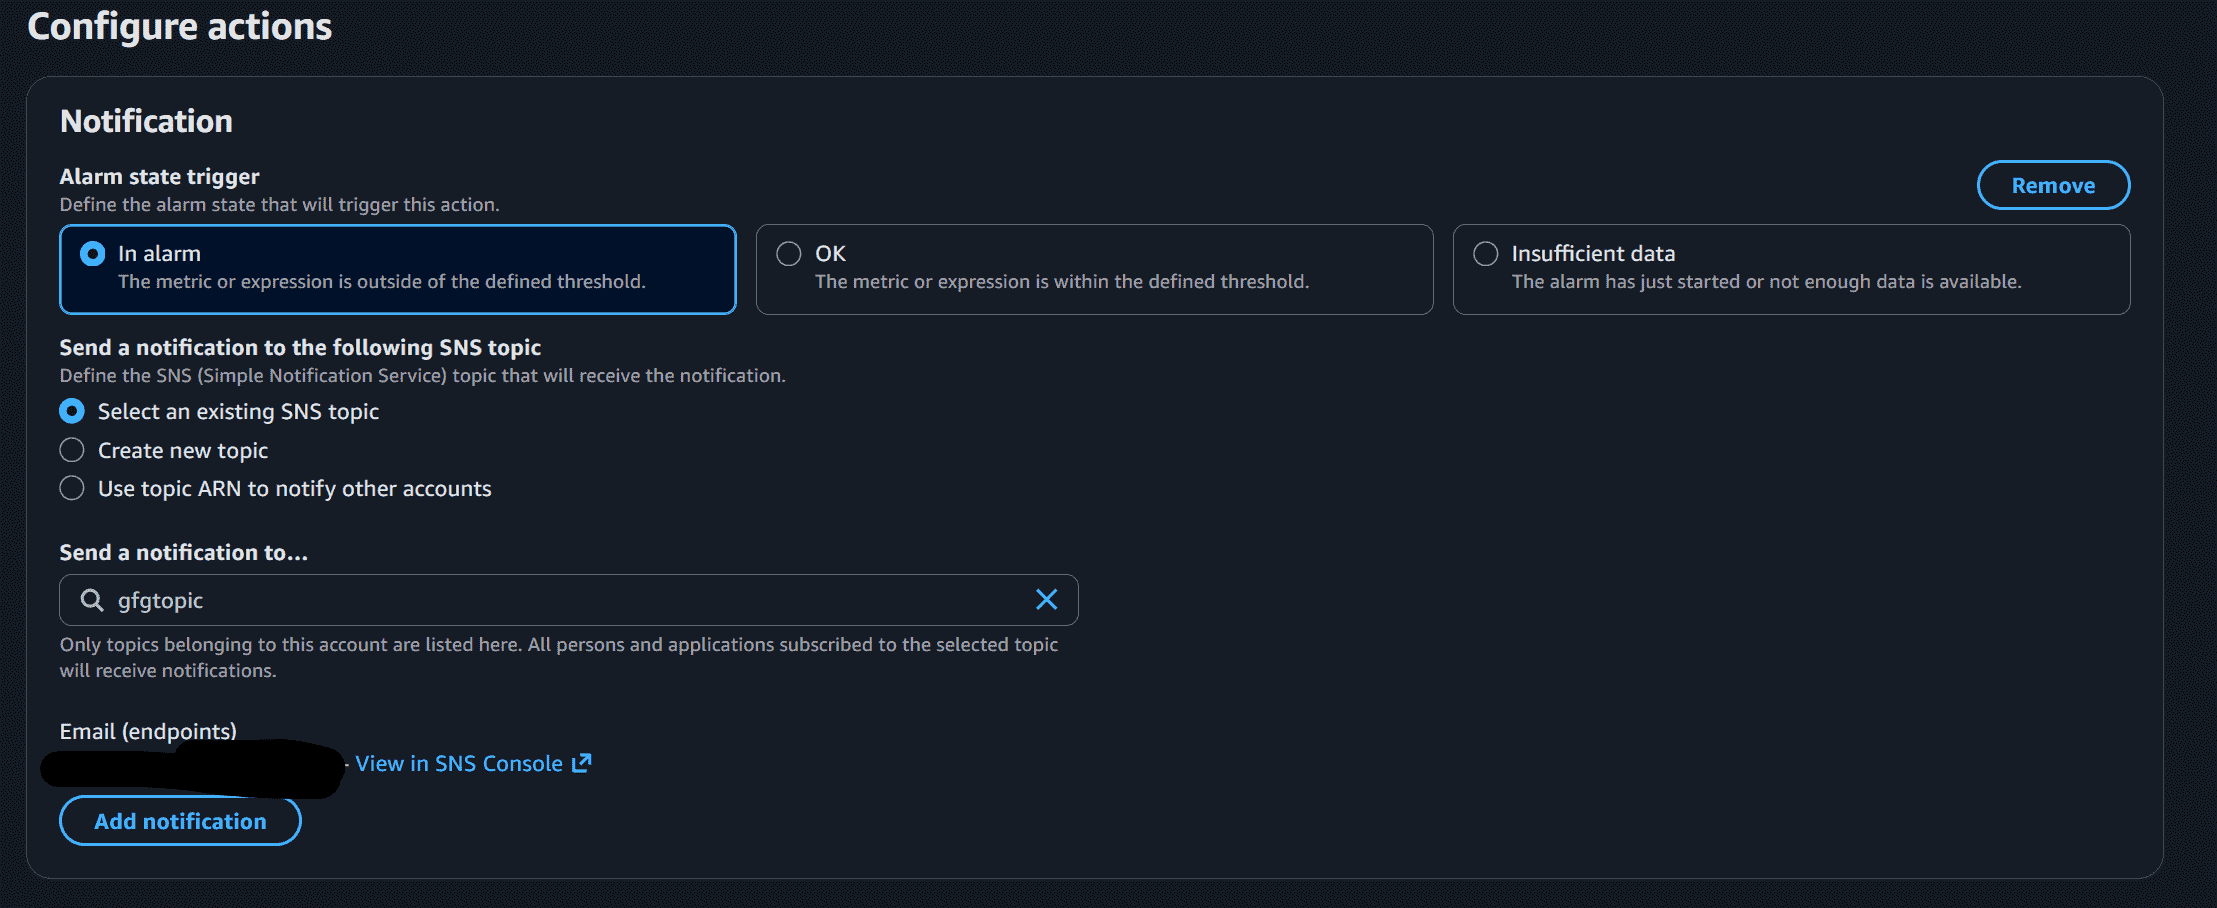Click inside the gfgtopic topic search field
The image size is (2217, 908).
[x=569, y=600]
